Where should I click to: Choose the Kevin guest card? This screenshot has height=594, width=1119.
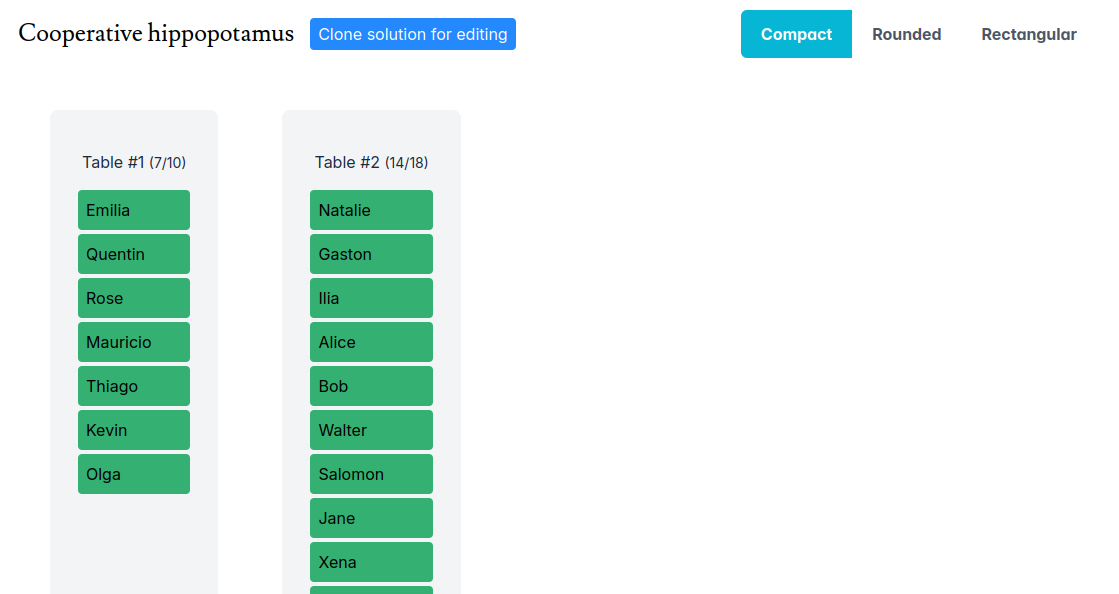tap(134, 430)
